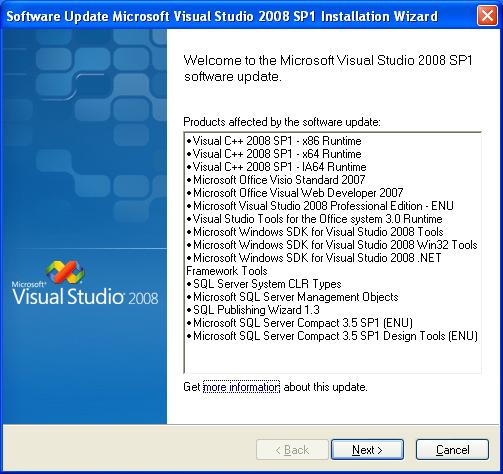Select 'Windows SDK for Visual Studio 2008 .NET' entry
The height and width of the screenshot is (474, 503).
tap(314, 264)
